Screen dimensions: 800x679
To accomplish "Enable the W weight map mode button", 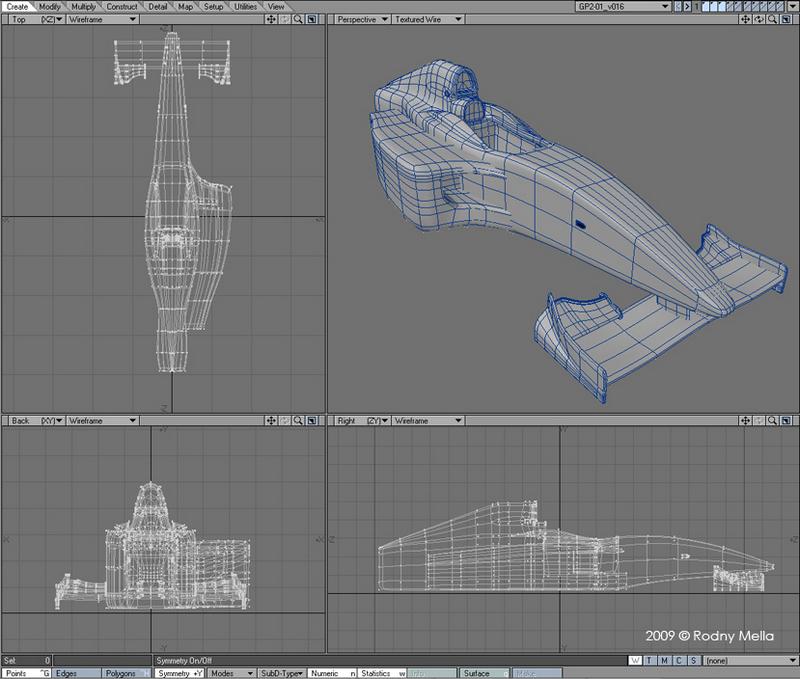I will [636, 661].
